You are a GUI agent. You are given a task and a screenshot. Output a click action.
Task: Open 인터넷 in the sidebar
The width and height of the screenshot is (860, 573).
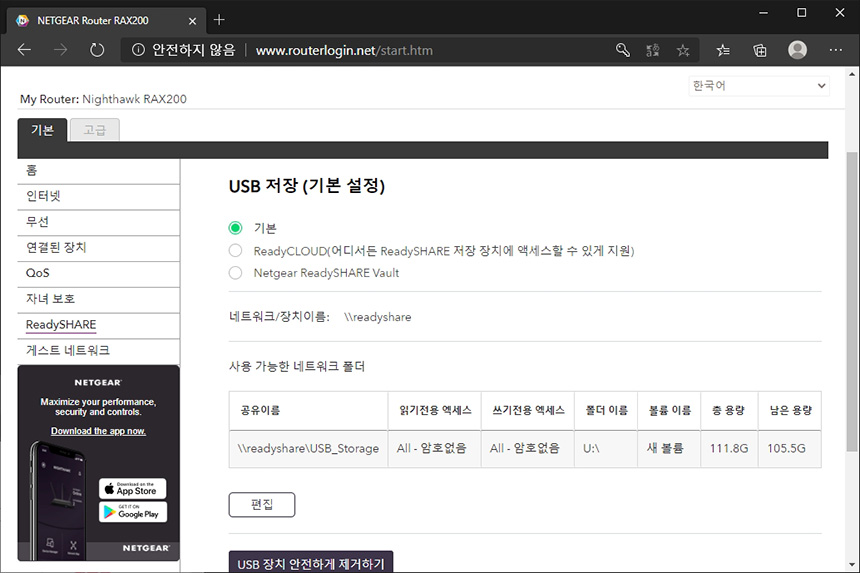point(99,196)
